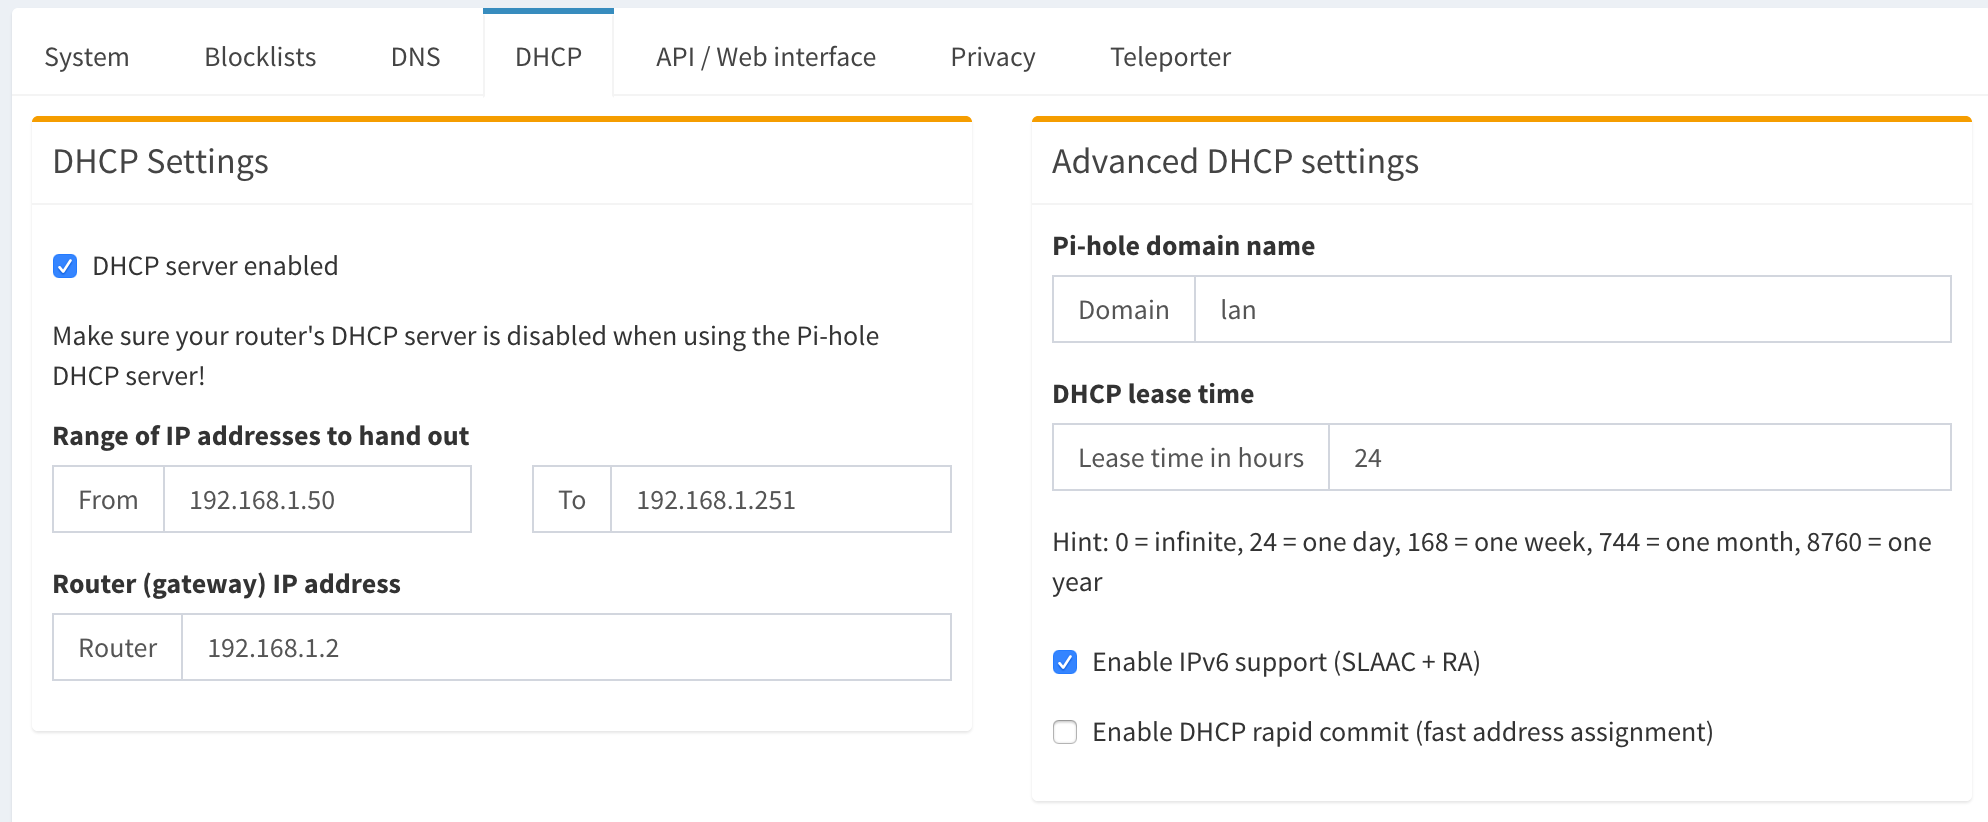This screenshot has width=1988, height=822.
Task: Click the Lease time in hours field
Action: point(1639,457)
